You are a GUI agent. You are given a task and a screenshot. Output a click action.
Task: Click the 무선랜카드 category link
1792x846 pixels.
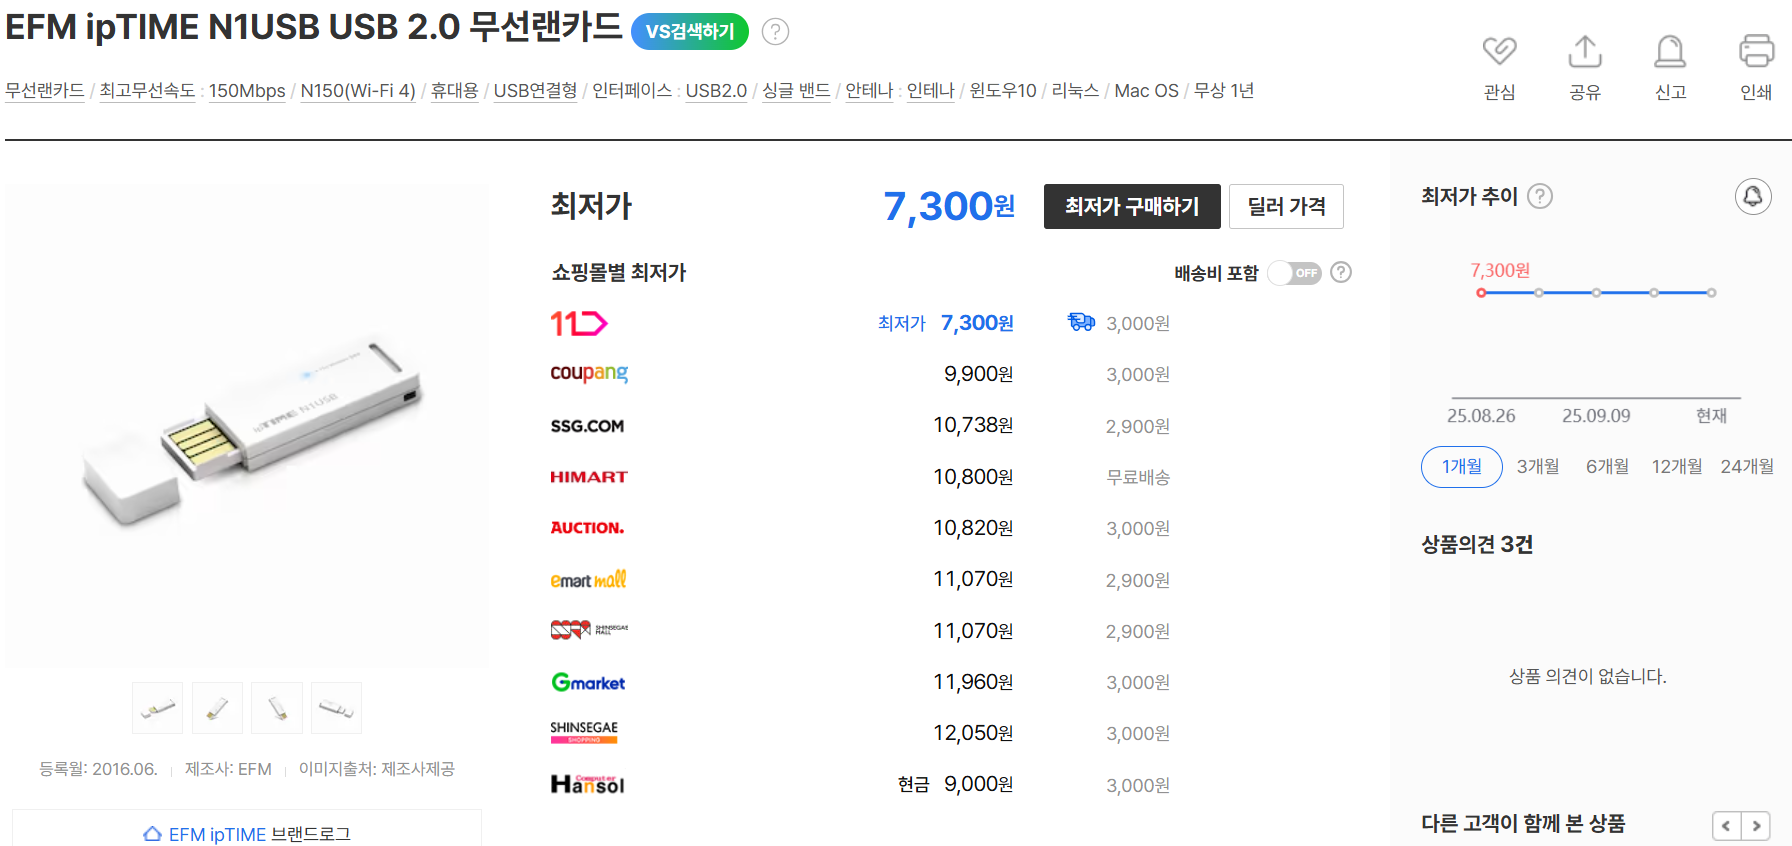point(45,91)
